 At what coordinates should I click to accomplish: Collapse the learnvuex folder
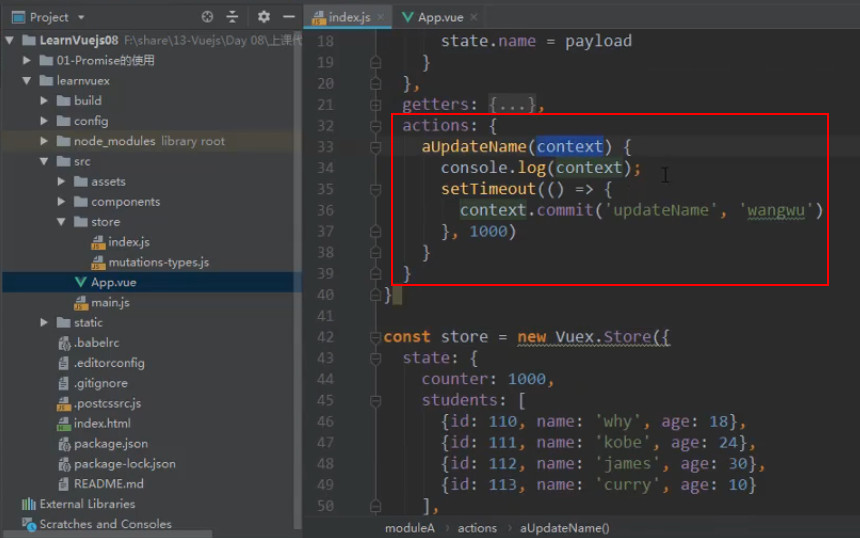pyautogui.click(x=26, y=81)
